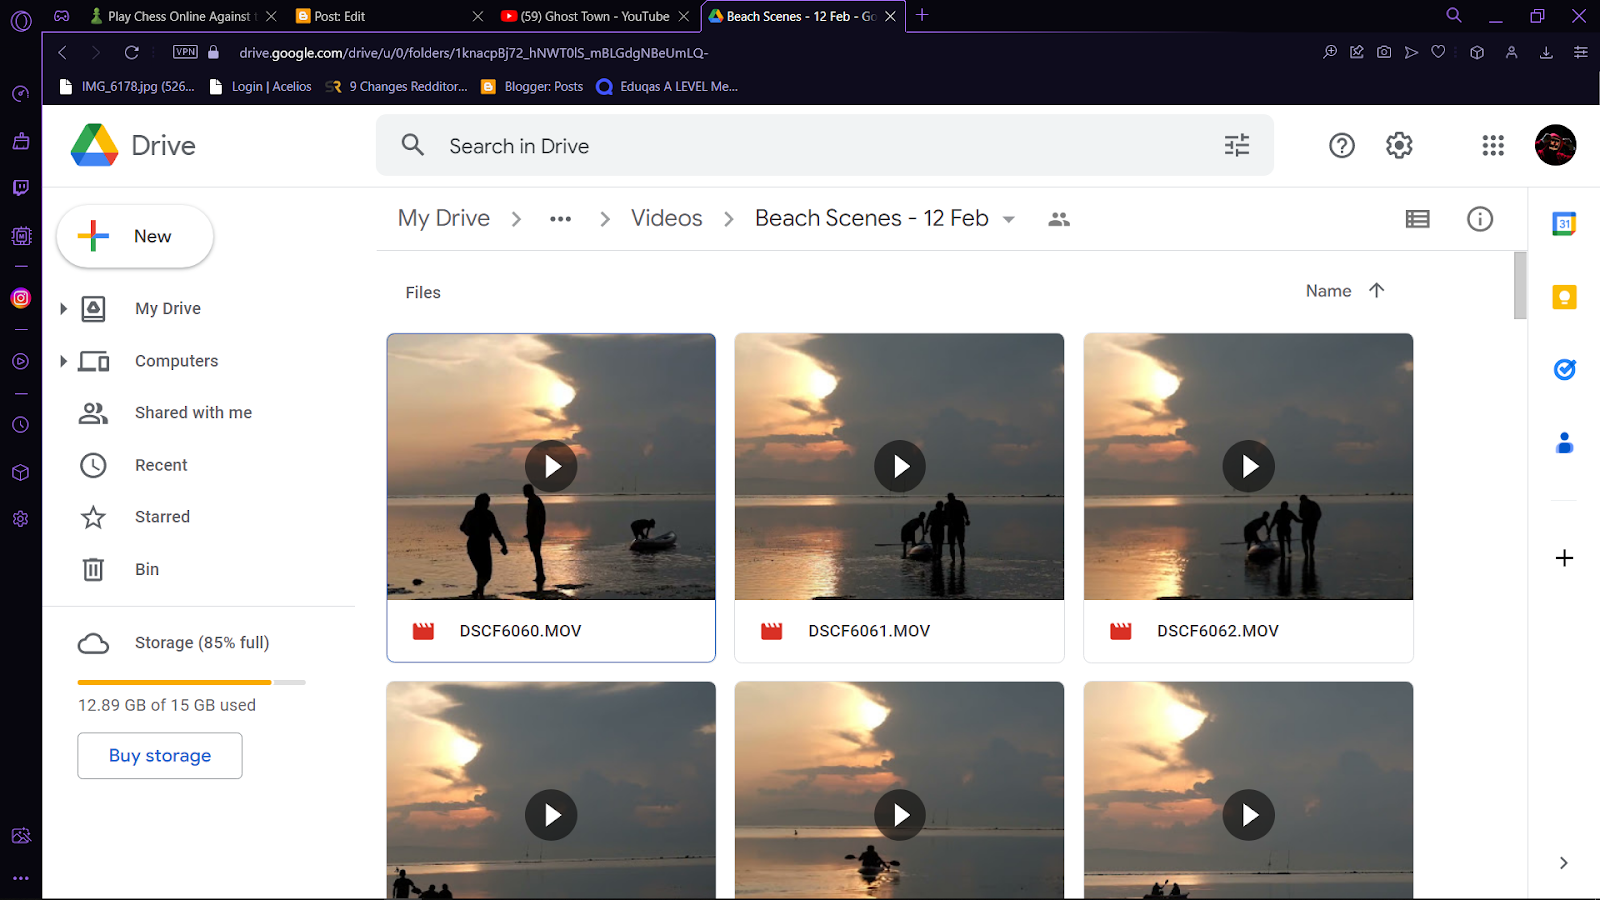
Task: Click the DSCF6062.MOV file name
Action: pos(1218,631)
